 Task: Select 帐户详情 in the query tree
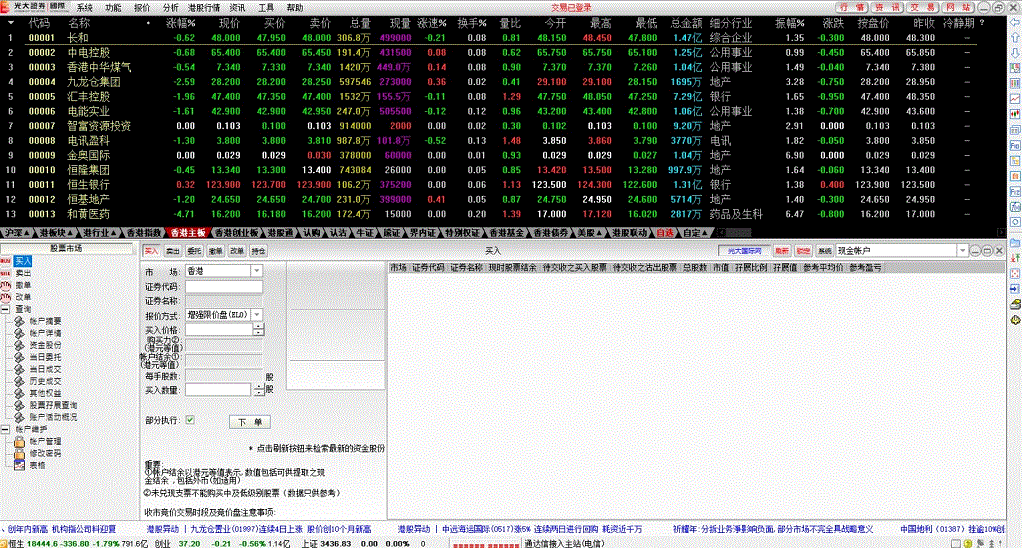45,333
